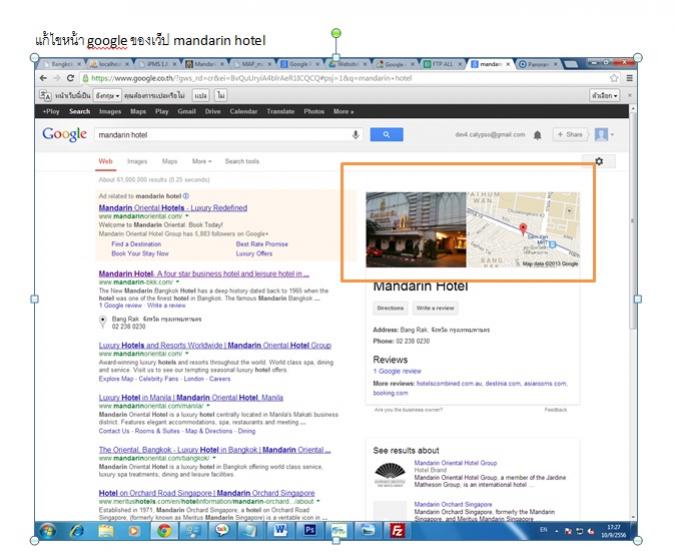Image resolution: width=675 pixels, height=560 pixels.
Task: Click the Google logo
Action: 65,134
